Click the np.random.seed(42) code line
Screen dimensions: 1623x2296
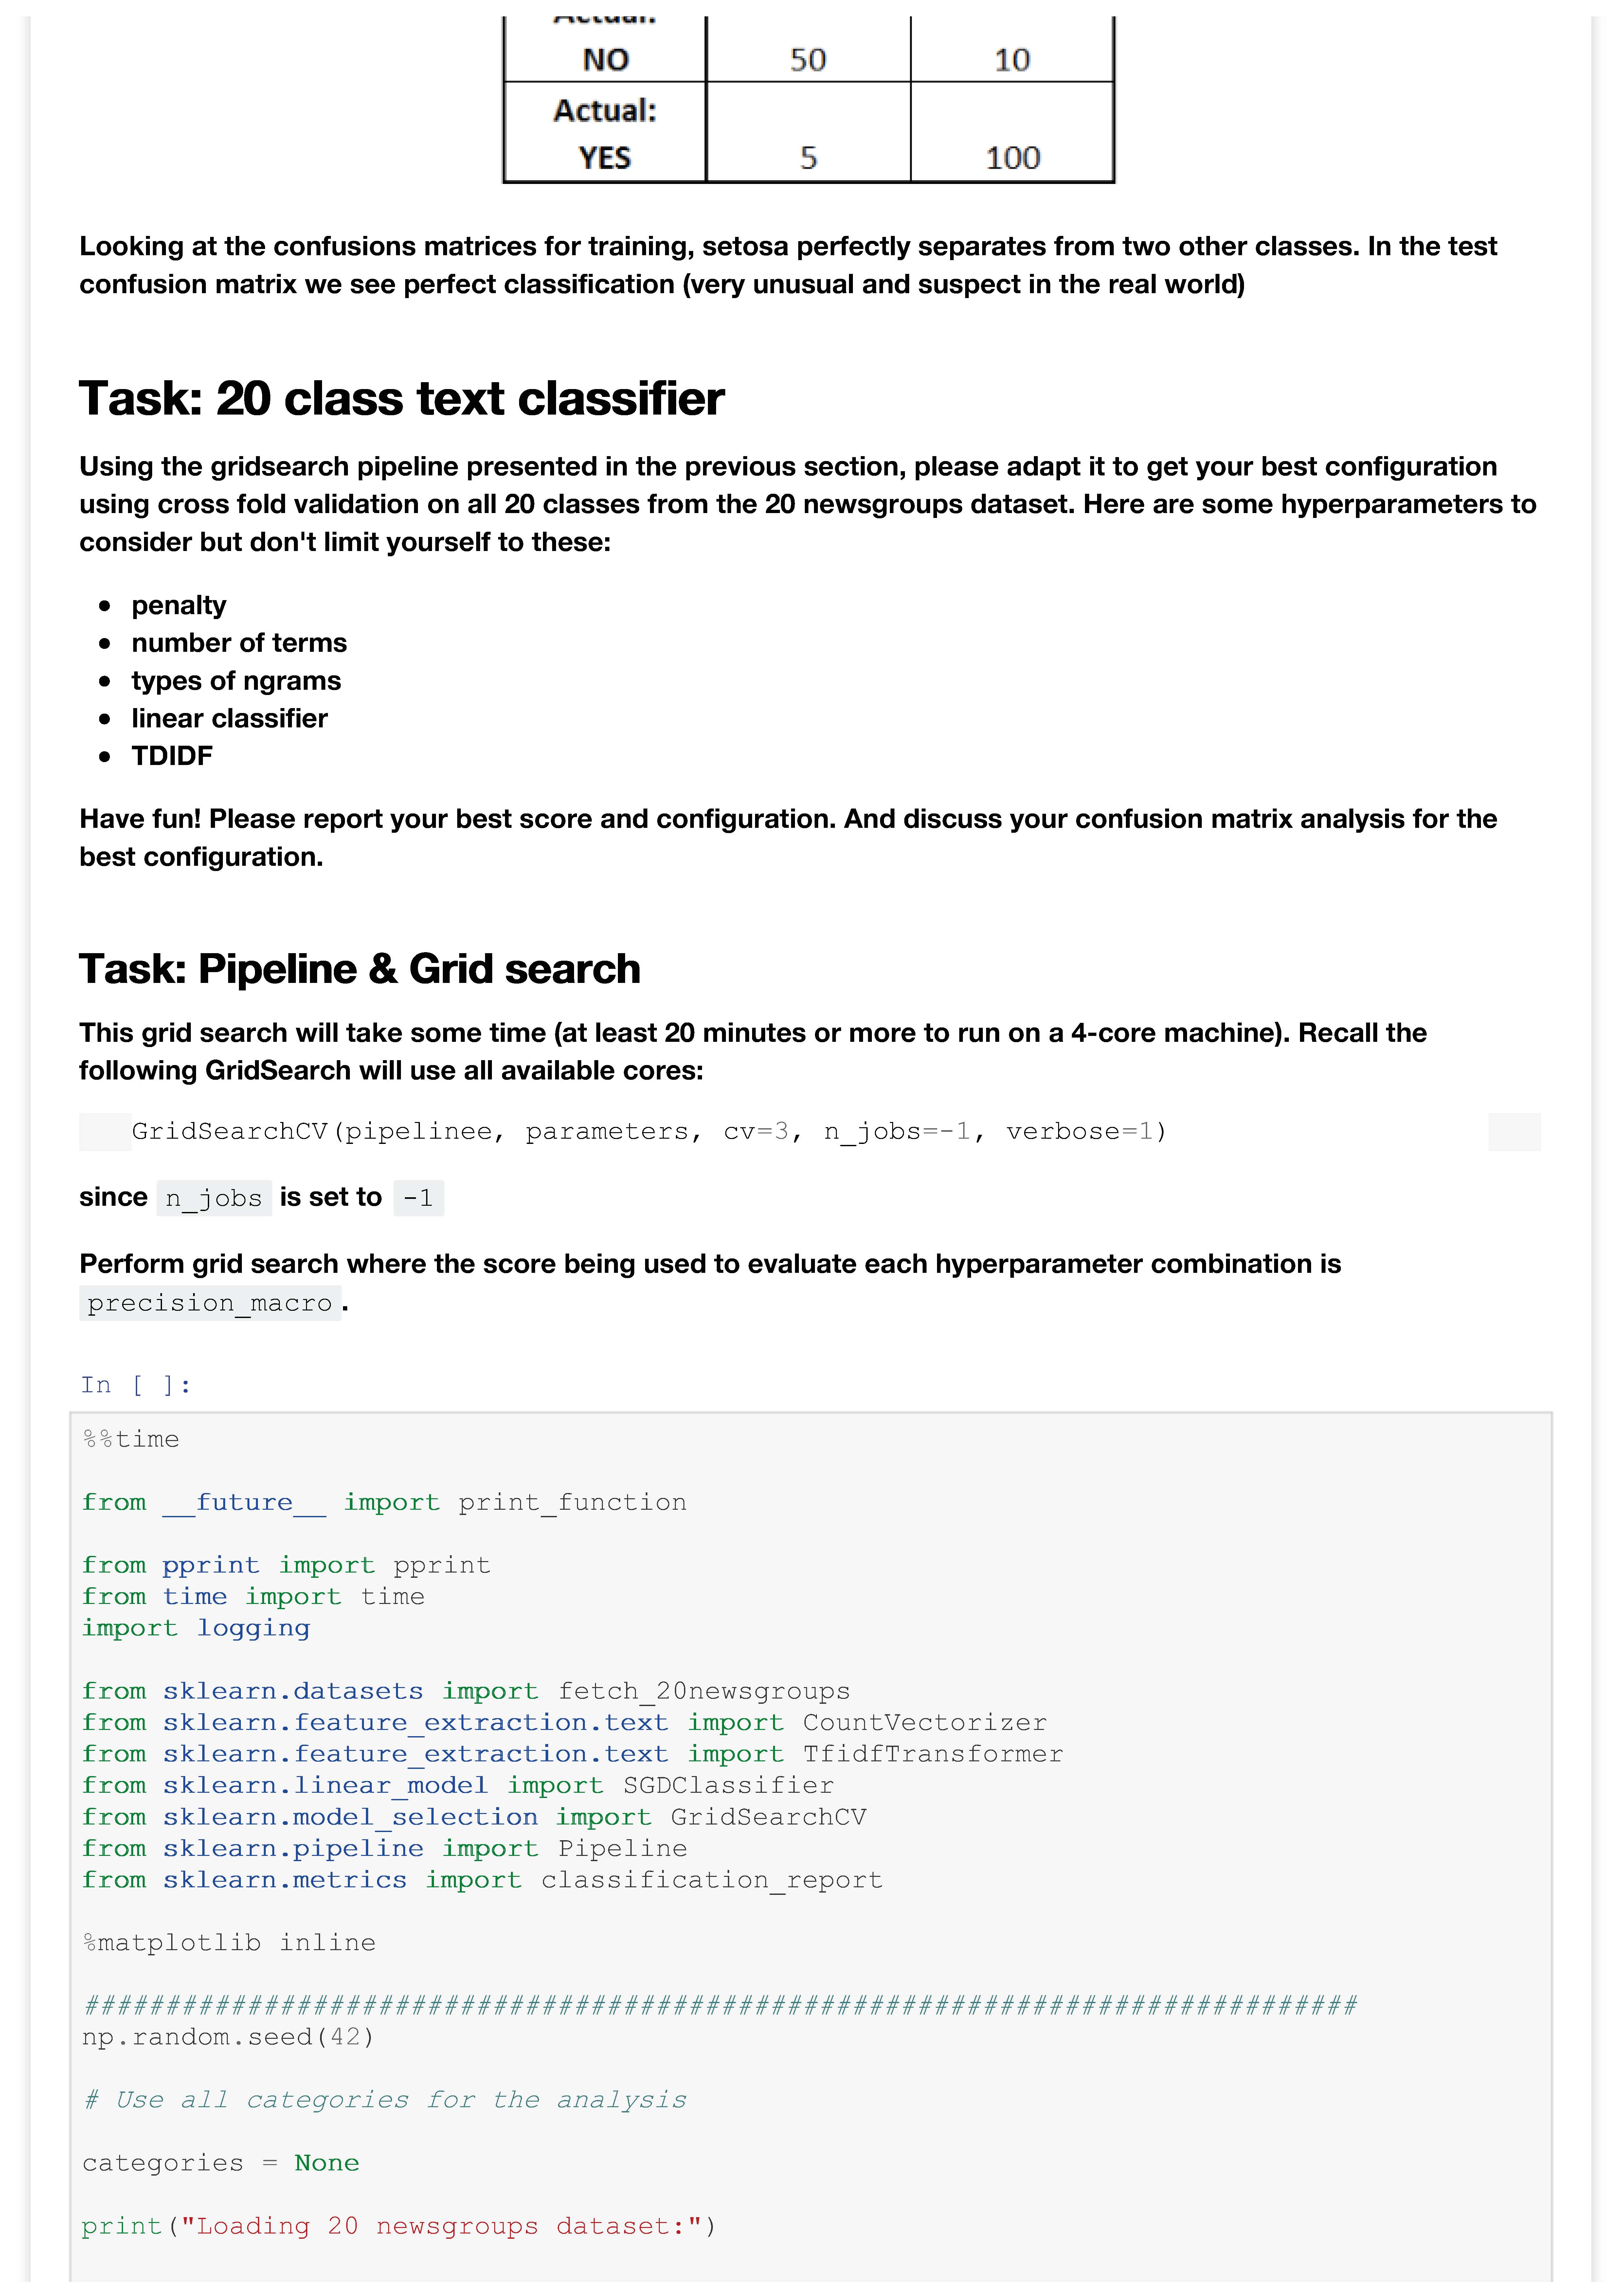[228, 2037]
